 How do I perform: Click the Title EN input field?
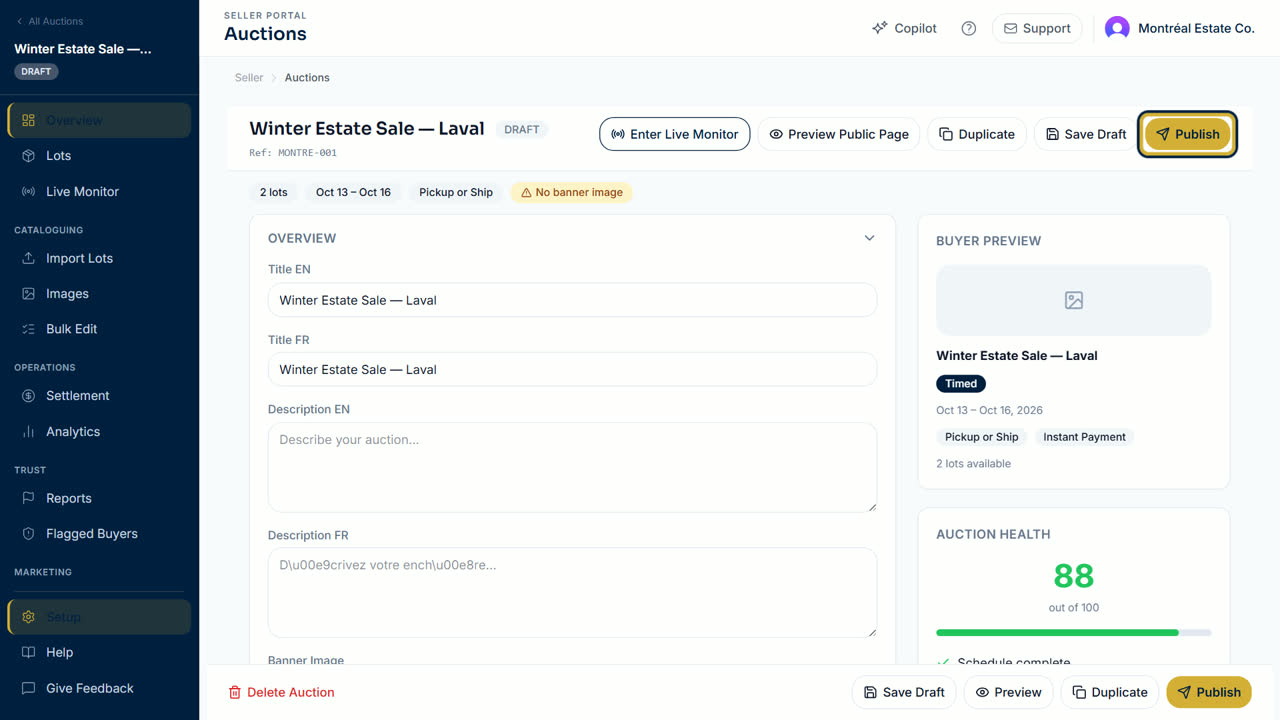[x=572, y=300]
